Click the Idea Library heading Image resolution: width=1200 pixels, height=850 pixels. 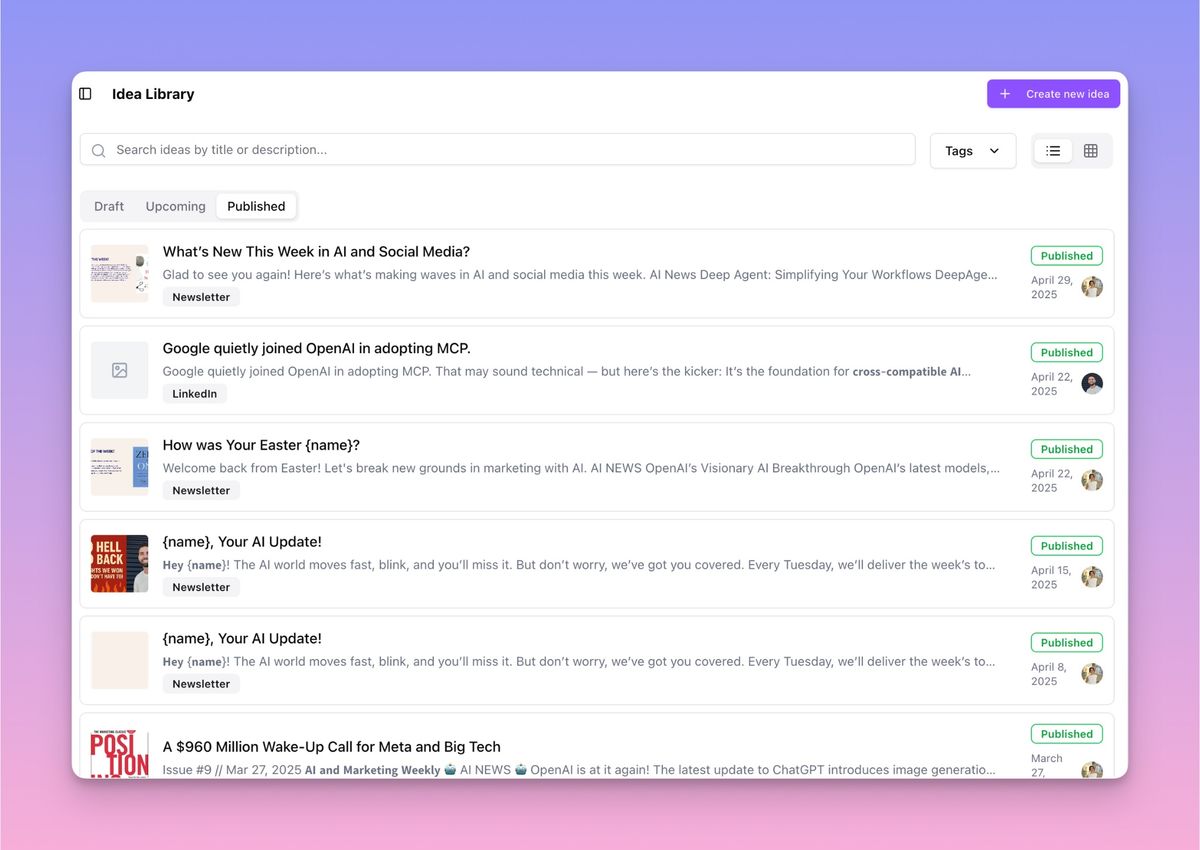tap(153, 94)
